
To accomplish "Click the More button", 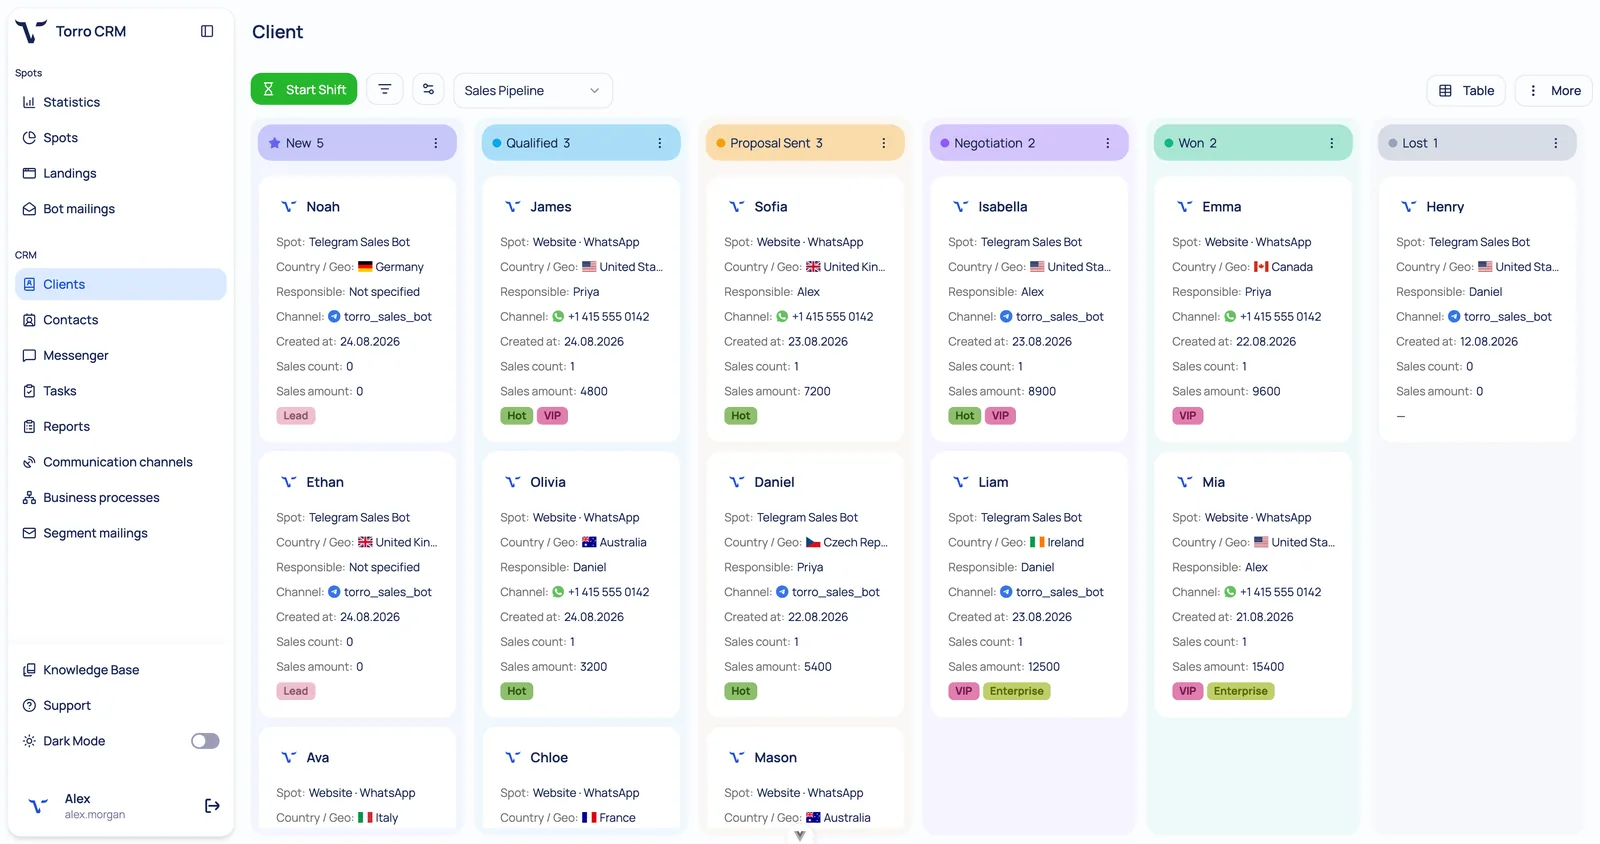I will (1554, 90).
